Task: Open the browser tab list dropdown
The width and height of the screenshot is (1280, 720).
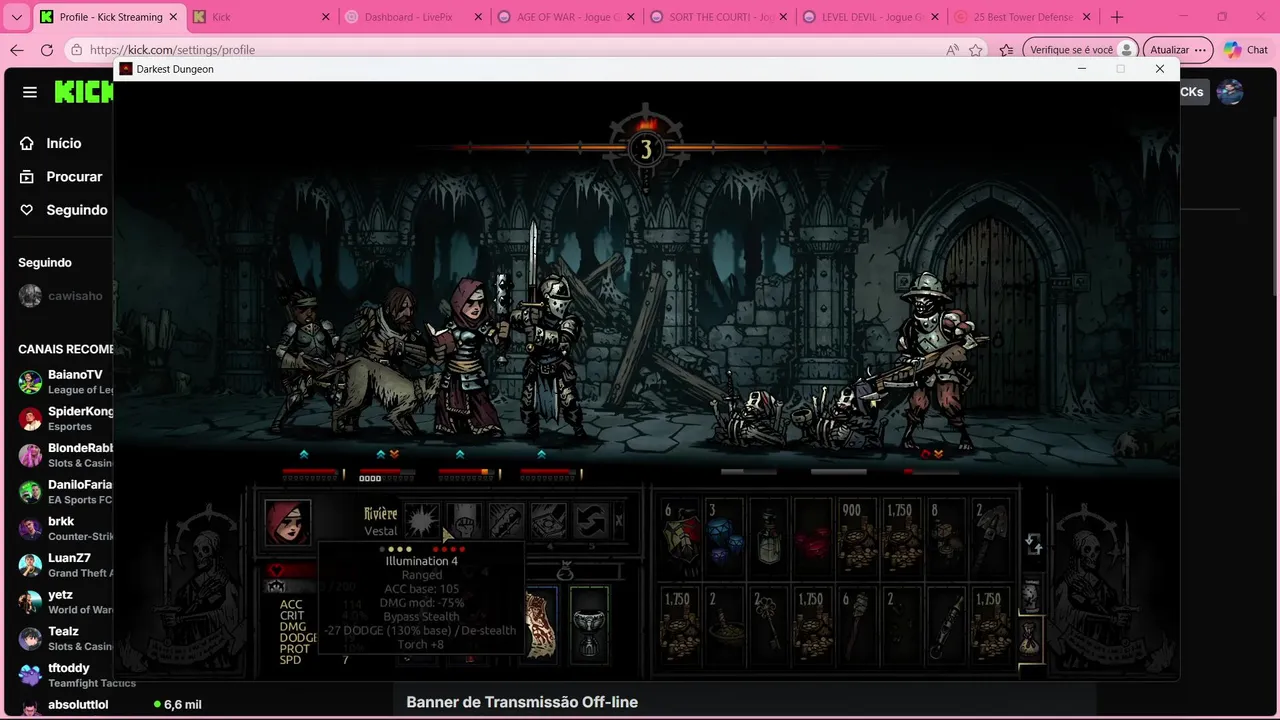Action: [16, 17]
